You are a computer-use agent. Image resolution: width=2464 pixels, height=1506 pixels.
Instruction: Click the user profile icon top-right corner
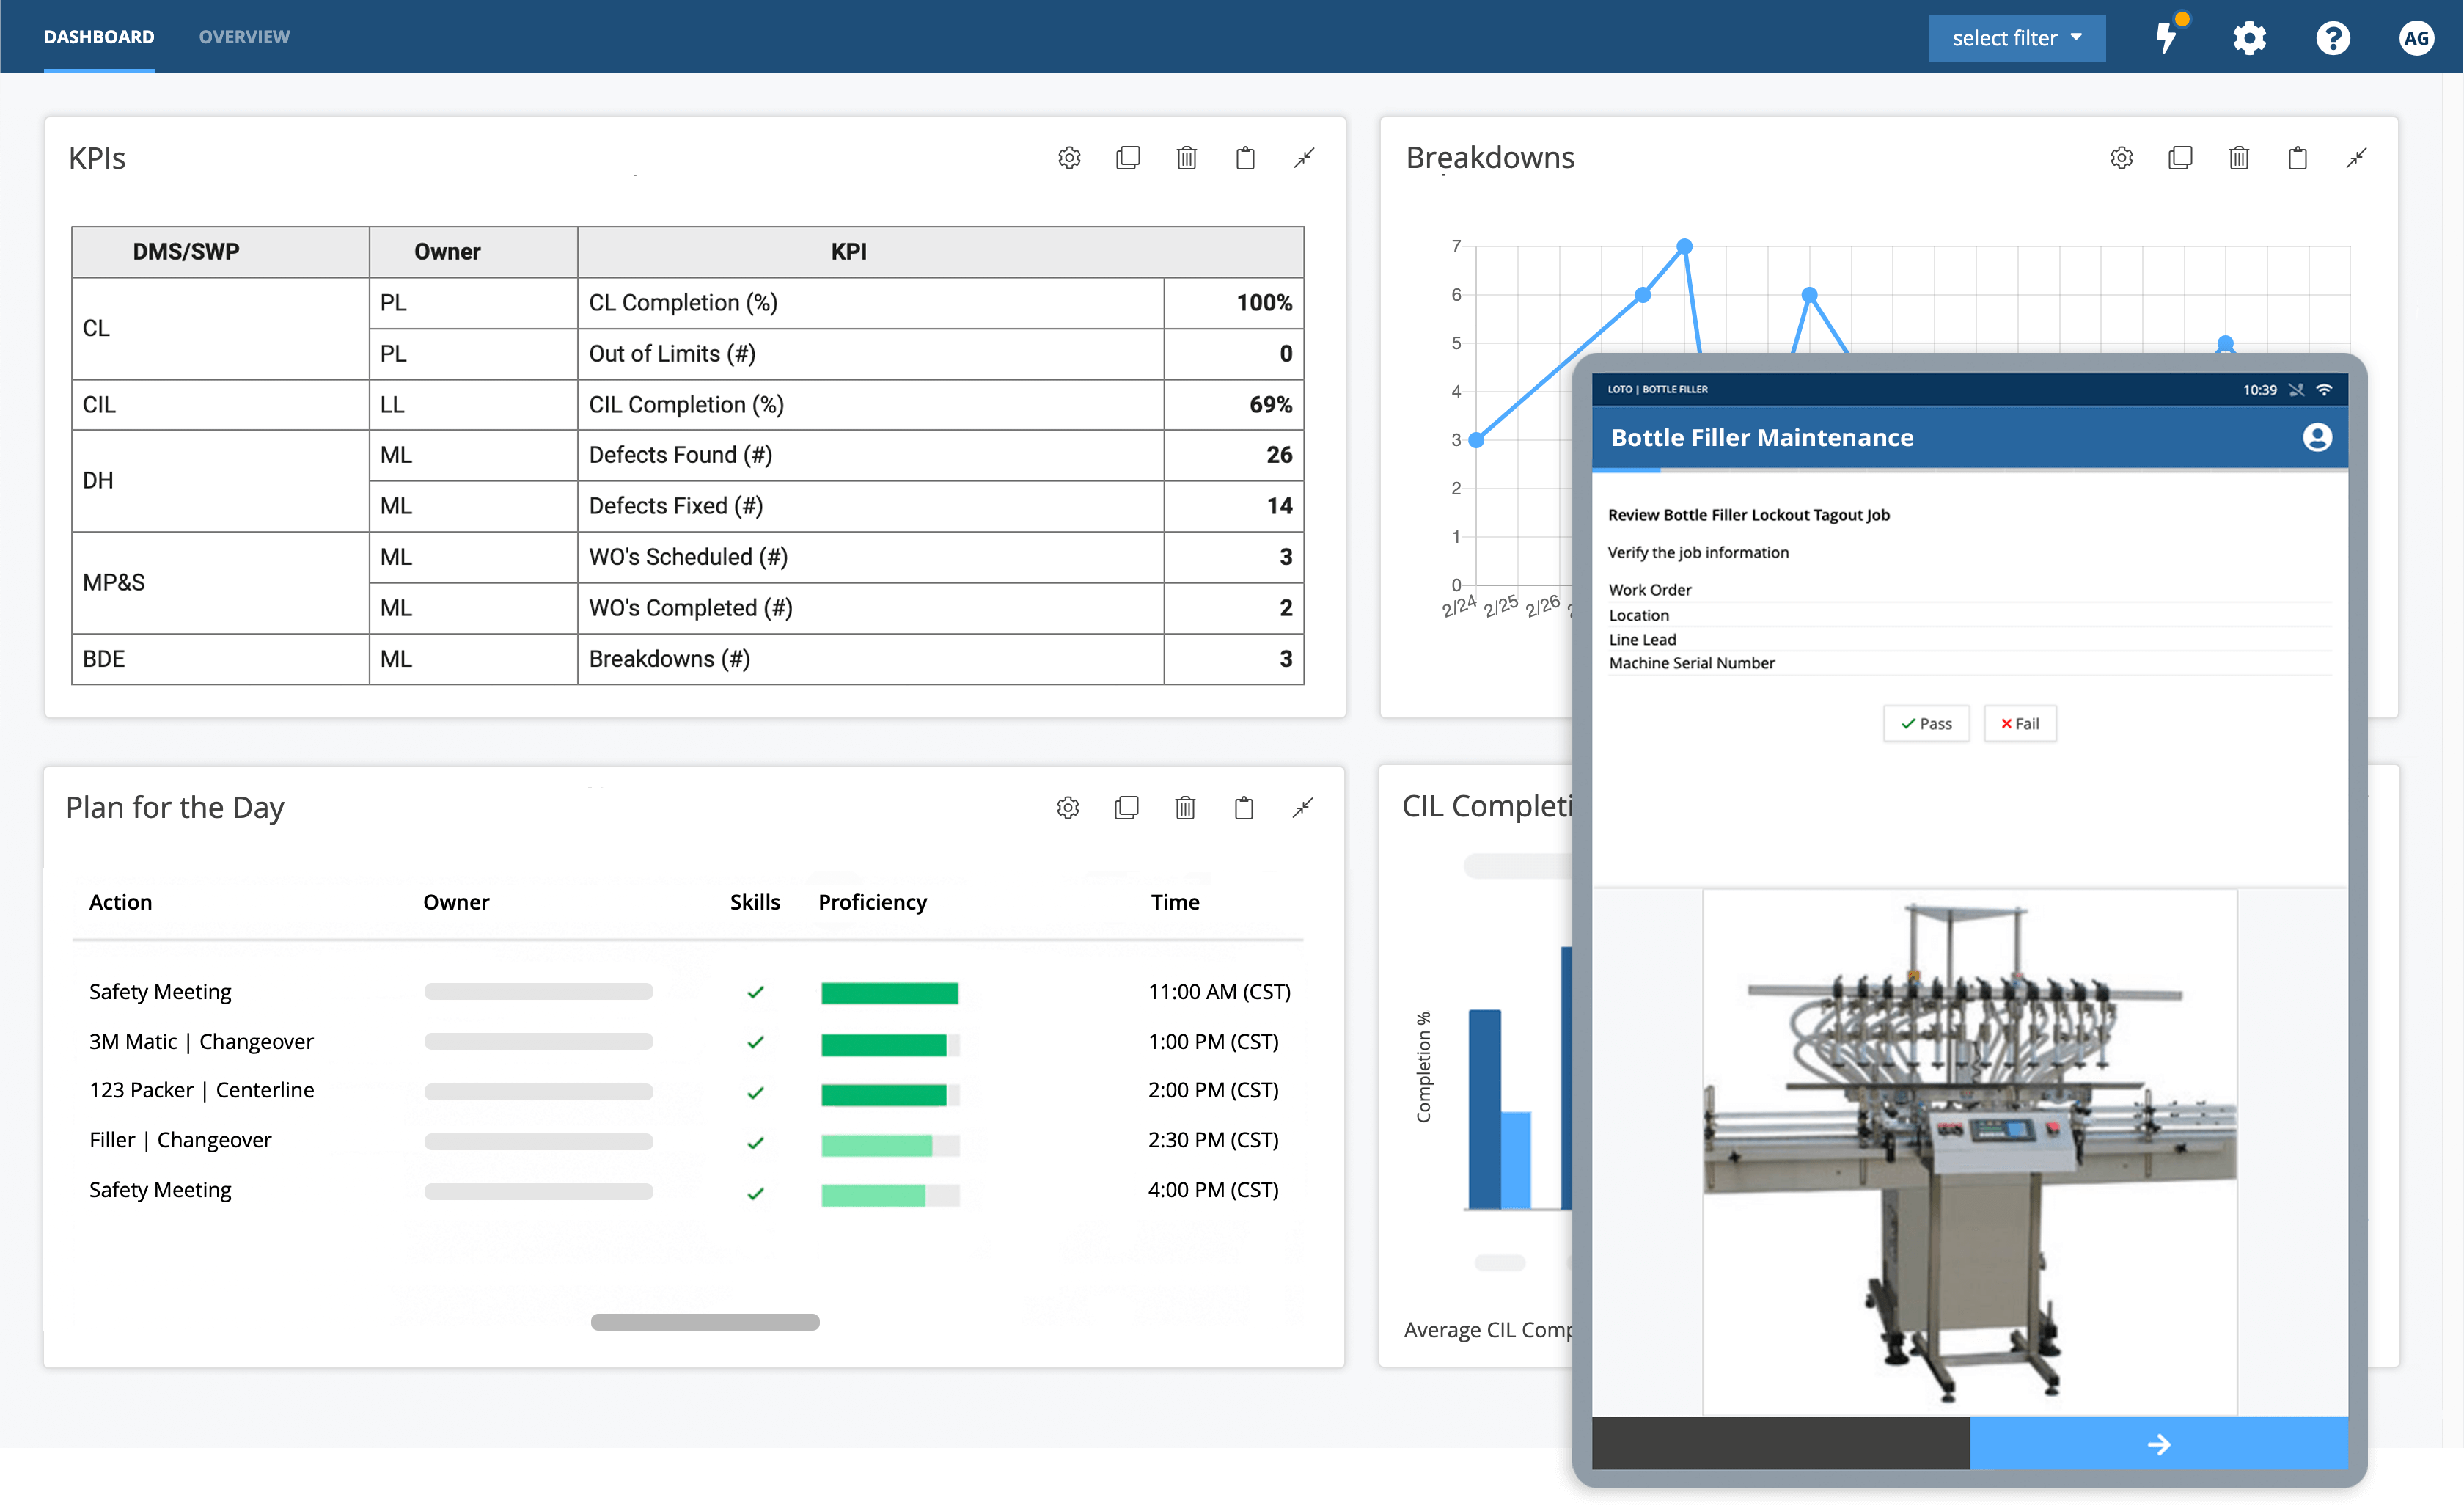tap(2415, 35)
